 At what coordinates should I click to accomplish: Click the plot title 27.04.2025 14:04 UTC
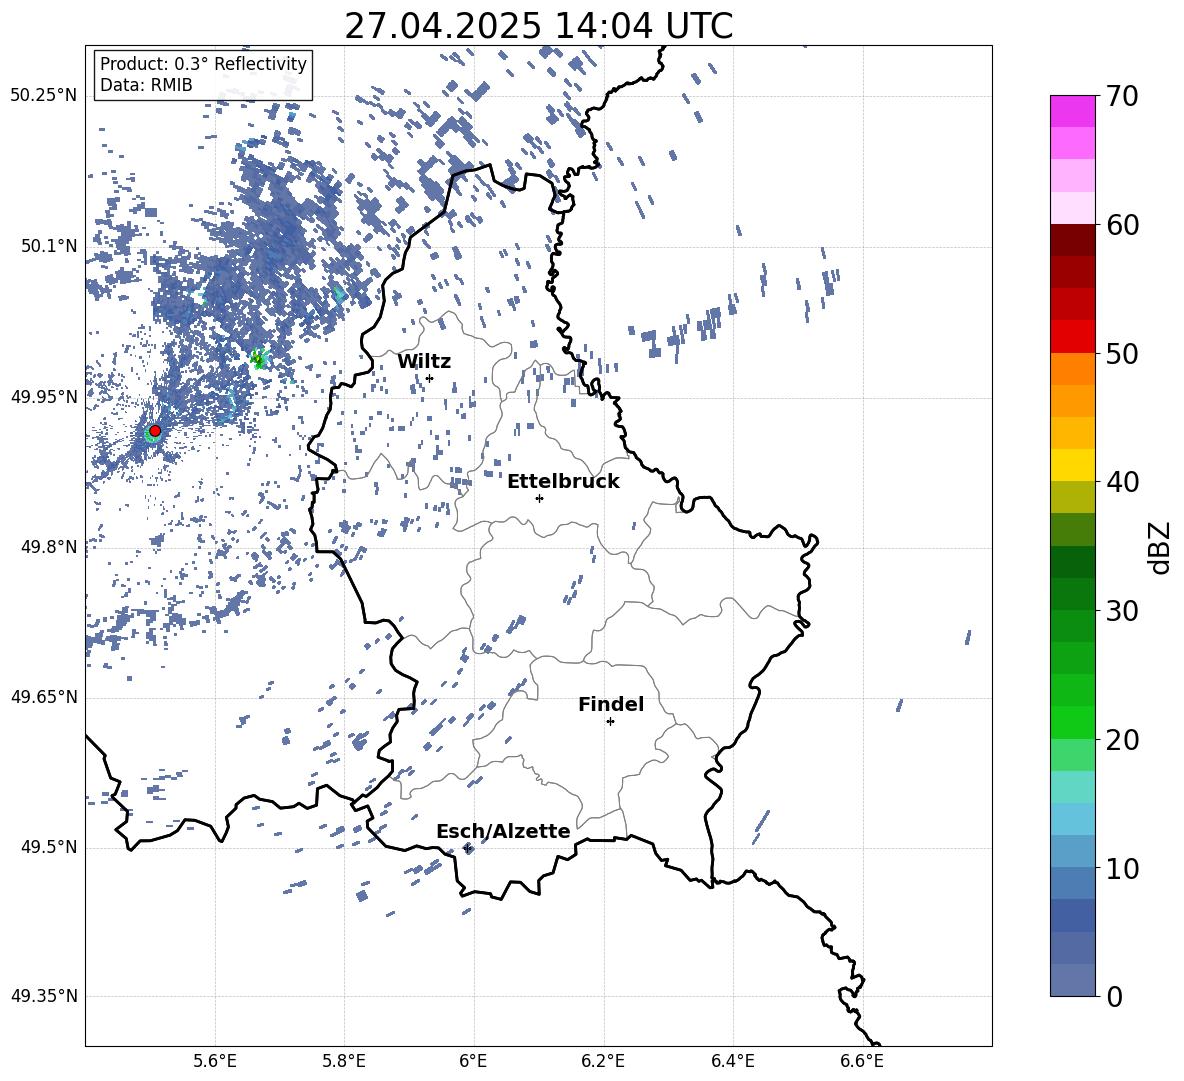[538, 26]
